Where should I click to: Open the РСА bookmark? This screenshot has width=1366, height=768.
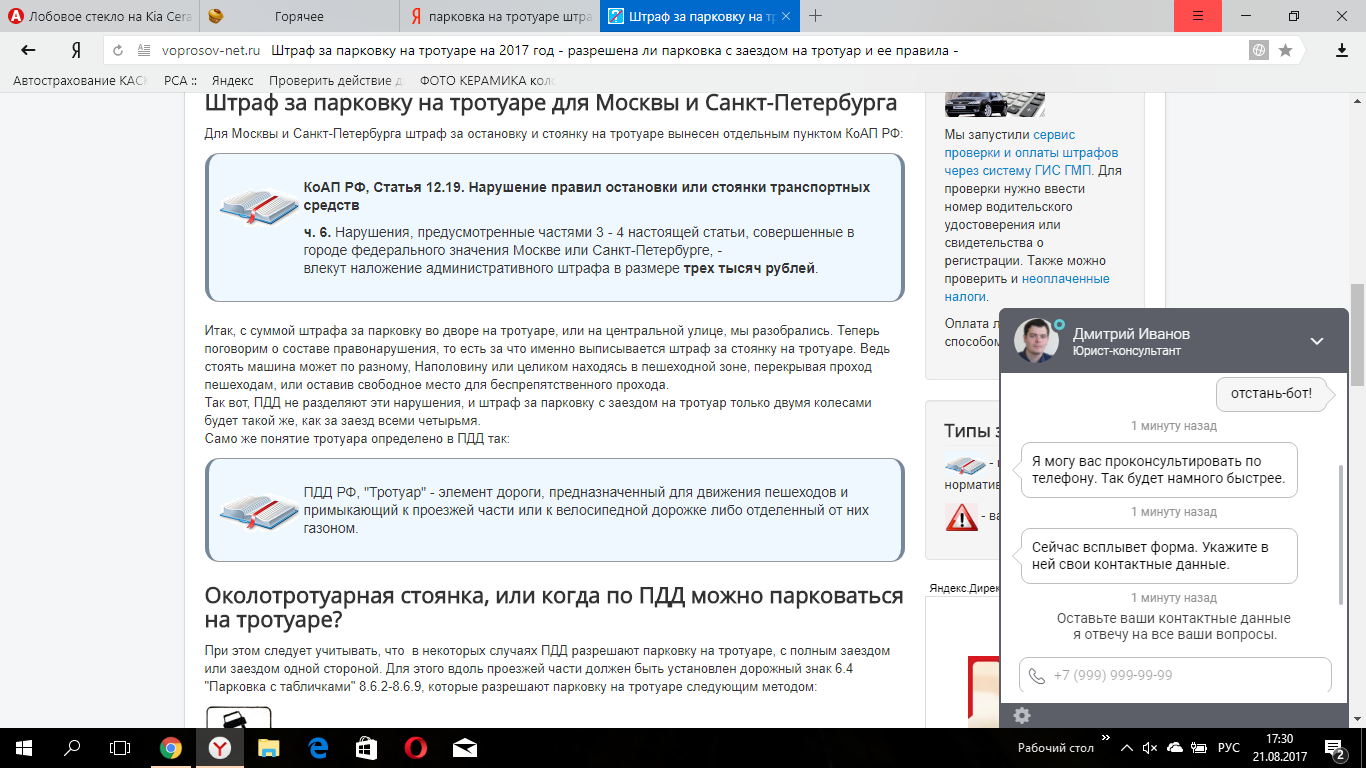tap(180, 81)
